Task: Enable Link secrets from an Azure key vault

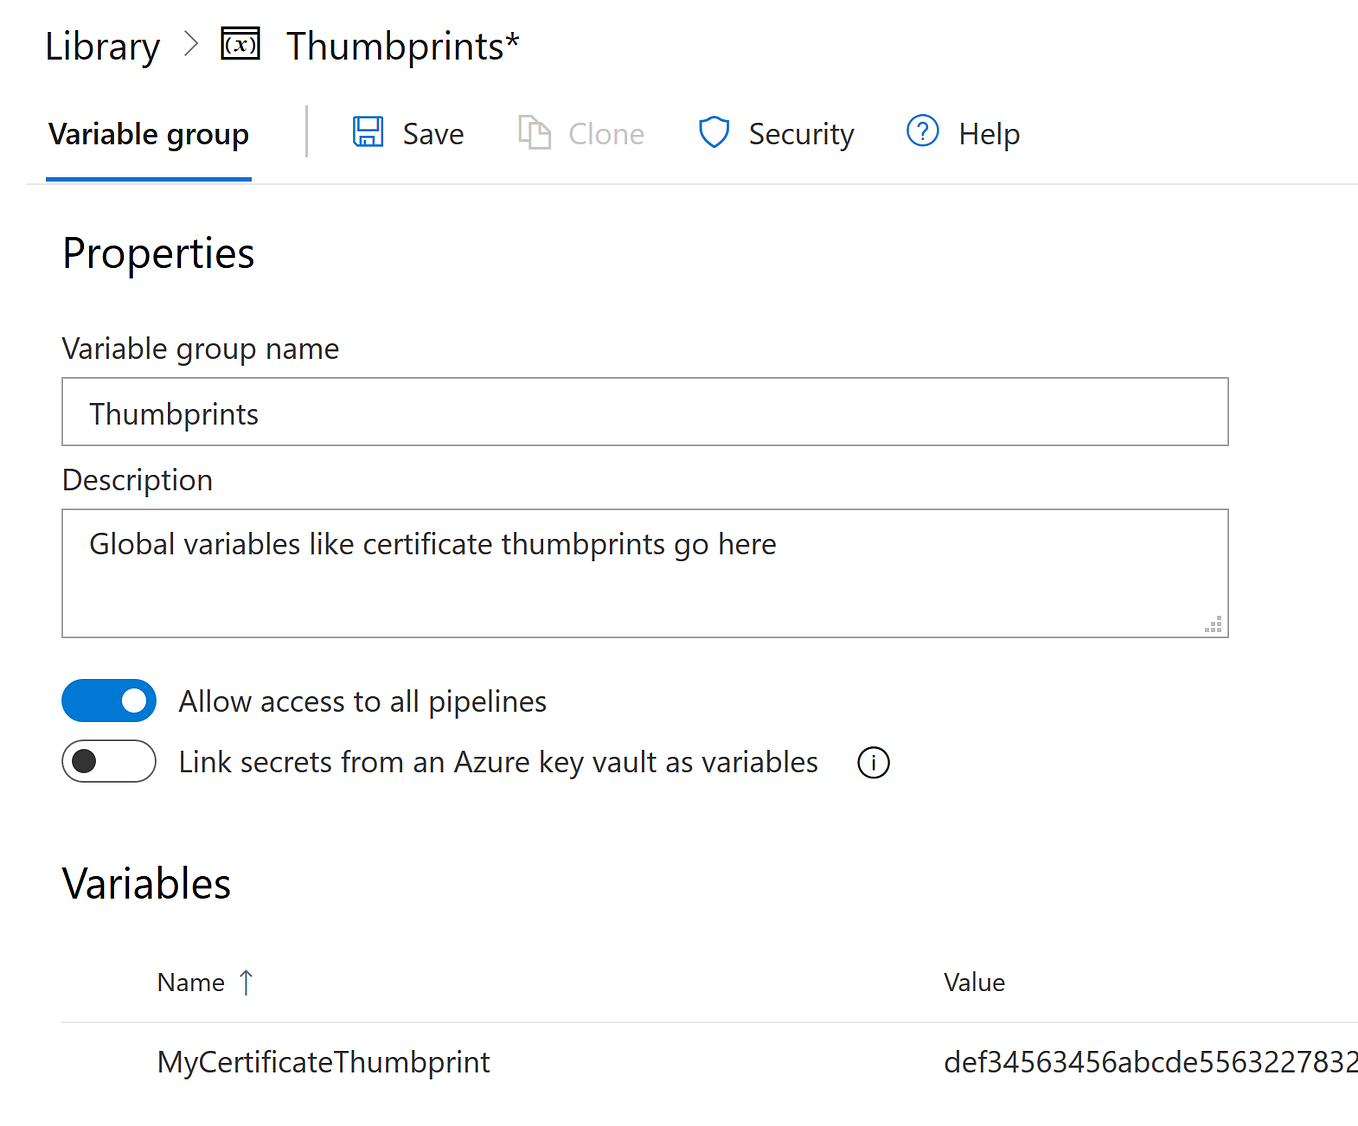Action: point(109,761)
